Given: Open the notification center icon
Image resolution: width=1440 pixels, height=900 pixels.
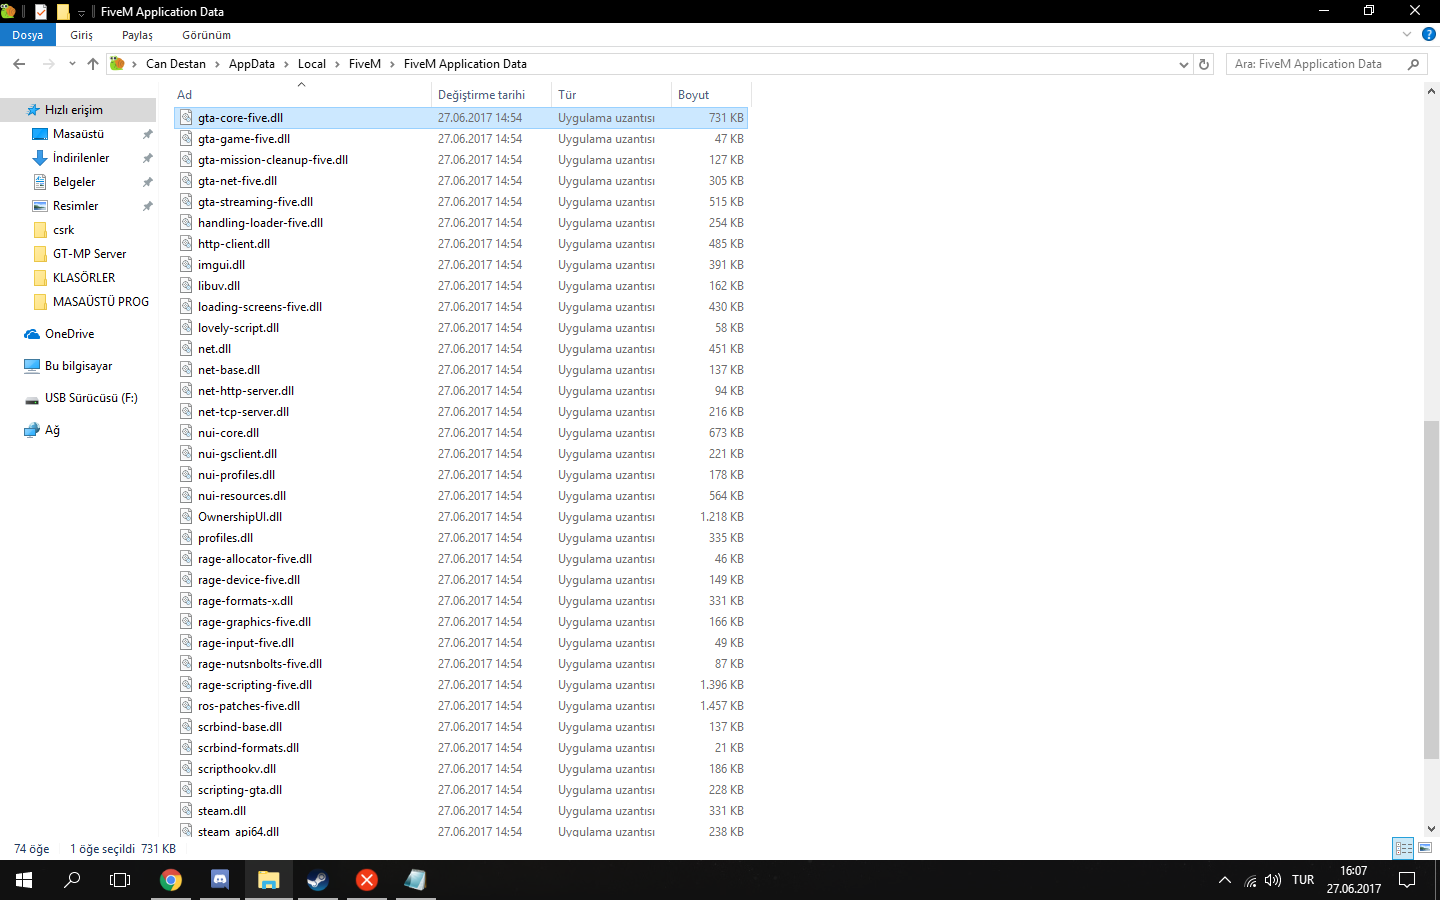Looking at the screenshot, I should [x=1407, y=880].
